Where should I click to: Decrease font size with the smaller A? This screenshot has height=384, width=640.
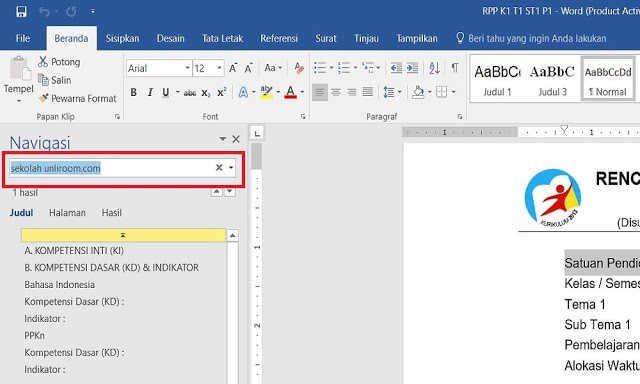(x=248, y=68)
